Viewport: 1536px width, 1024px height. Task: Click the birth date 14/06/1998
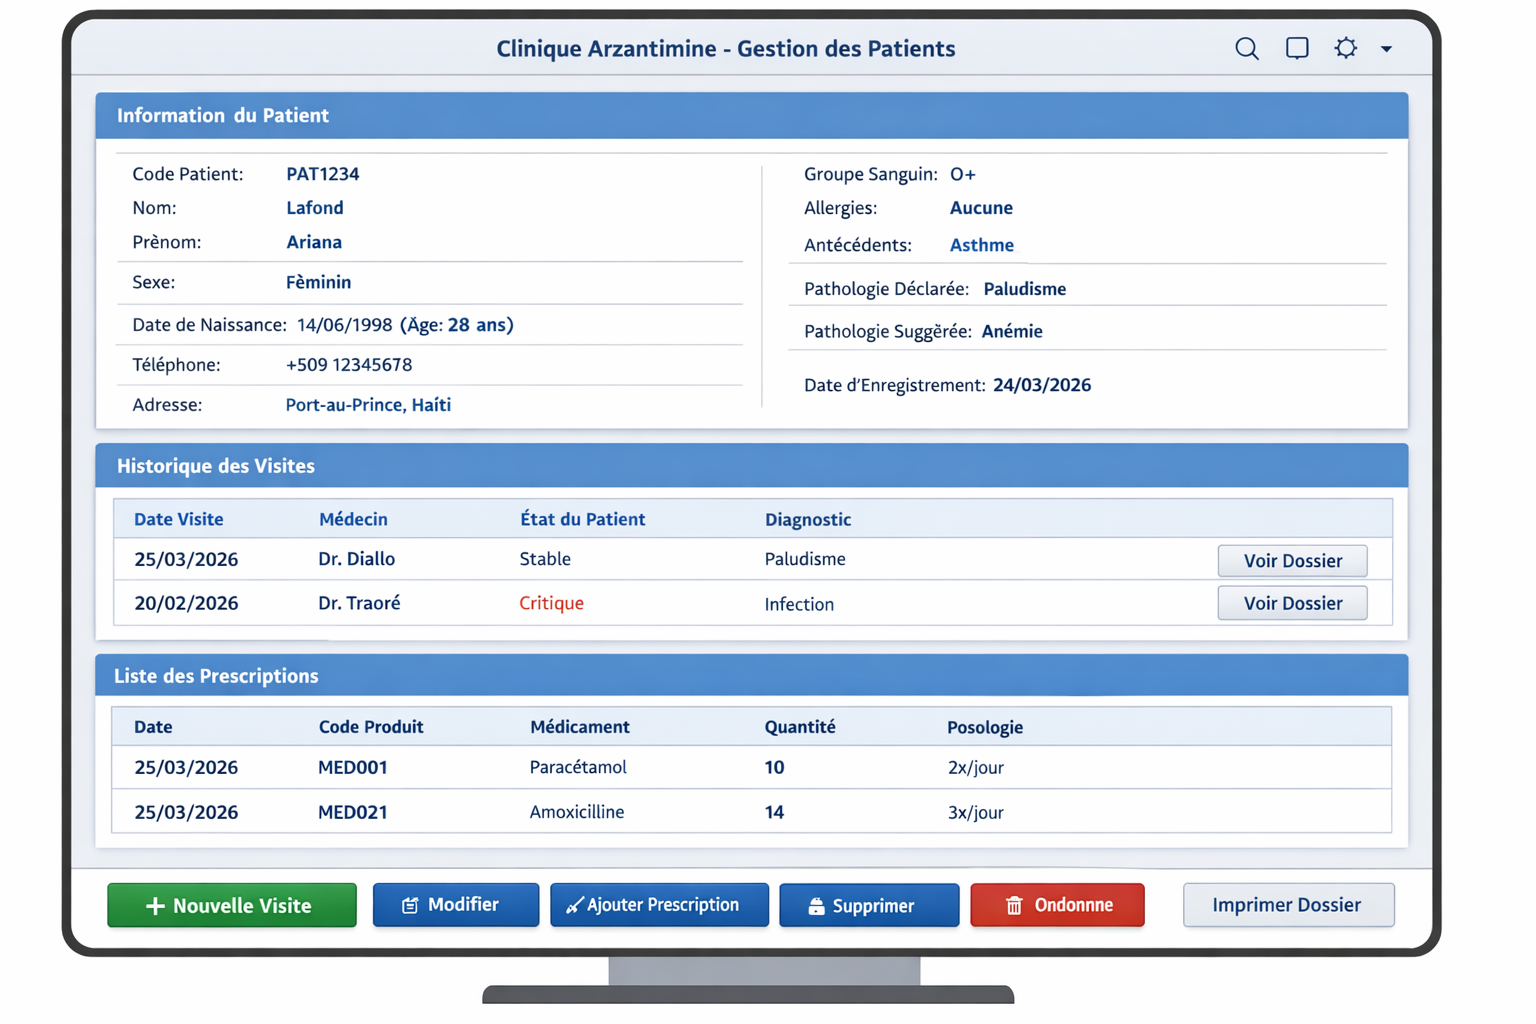pos(345,325)
